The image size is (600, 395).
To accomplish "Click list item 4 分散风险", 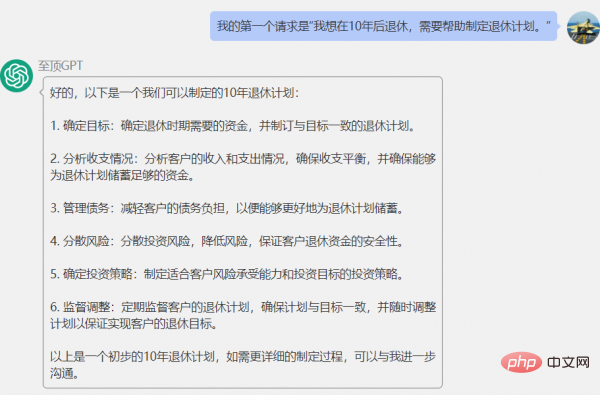I will point(227,241).
